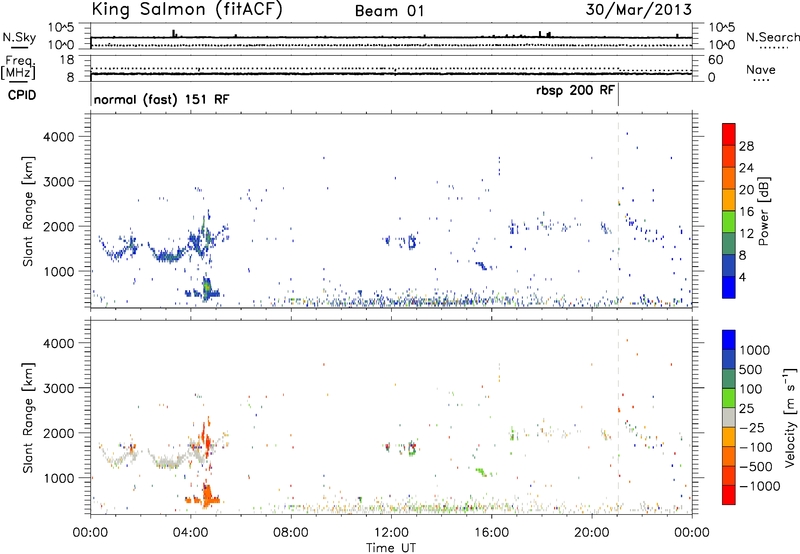The height and width of the screenshot is (554, 800).
Task: Click the date "30/Mar/2013"
Action: click(638, 10)
